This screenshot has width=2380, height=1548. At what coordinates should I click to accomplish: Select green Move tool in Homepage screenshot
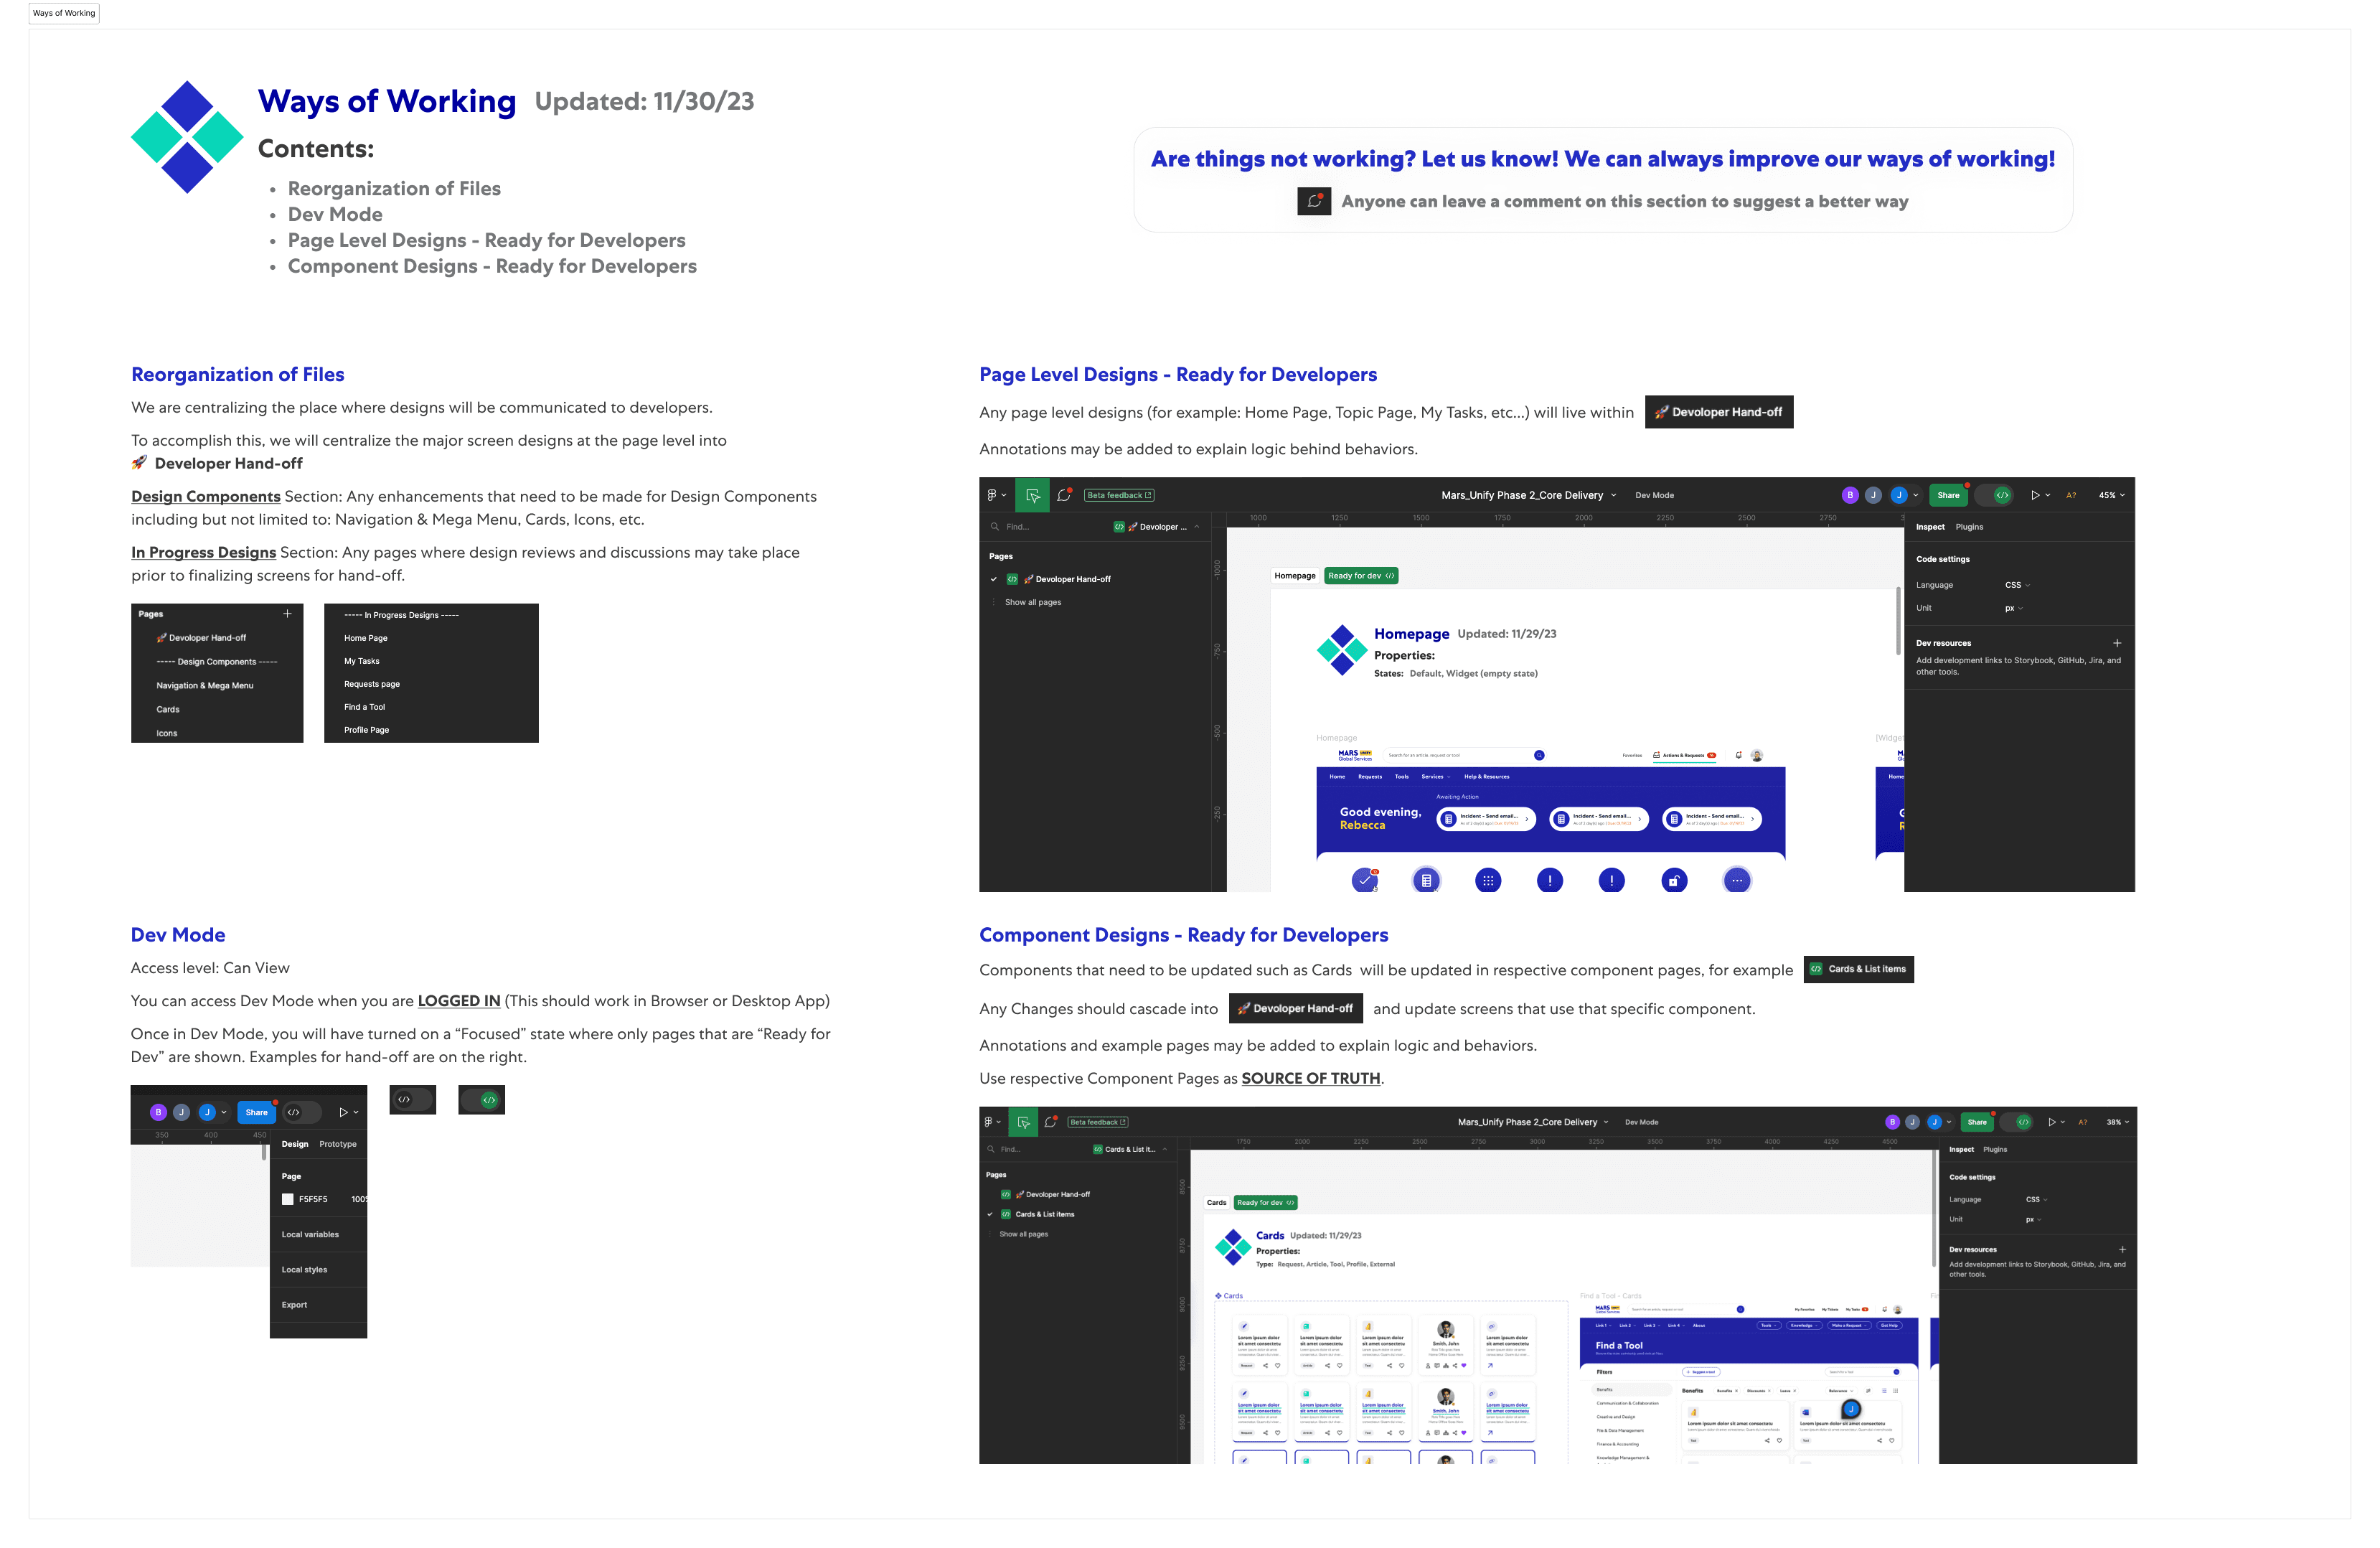[x=1032, y=495]
